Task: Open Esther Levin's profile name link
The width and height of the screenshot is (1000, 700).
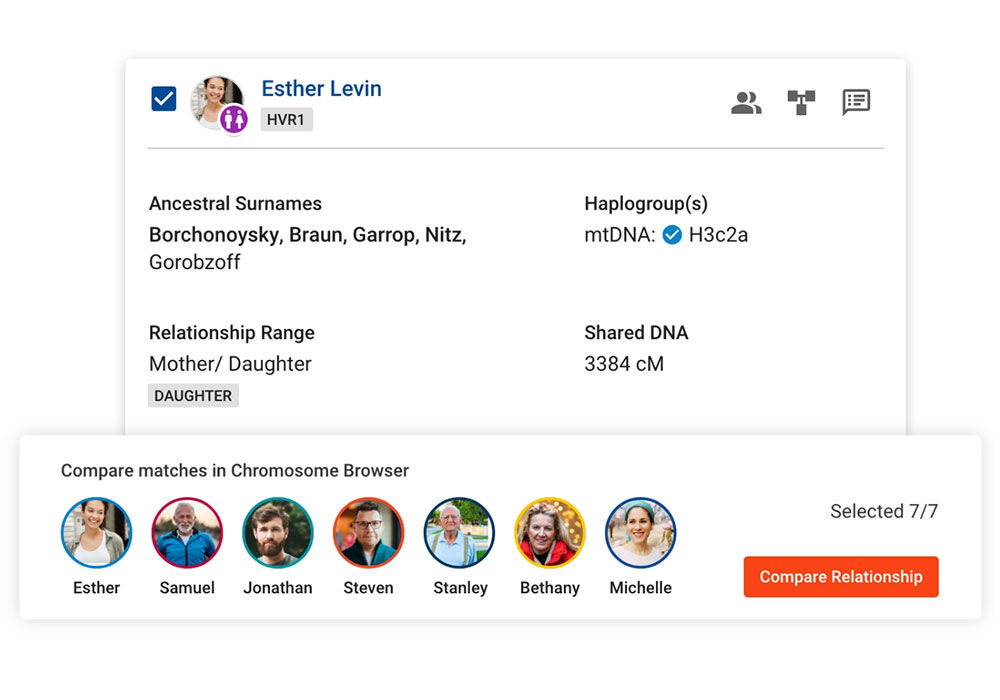Action: pos(321,89)
